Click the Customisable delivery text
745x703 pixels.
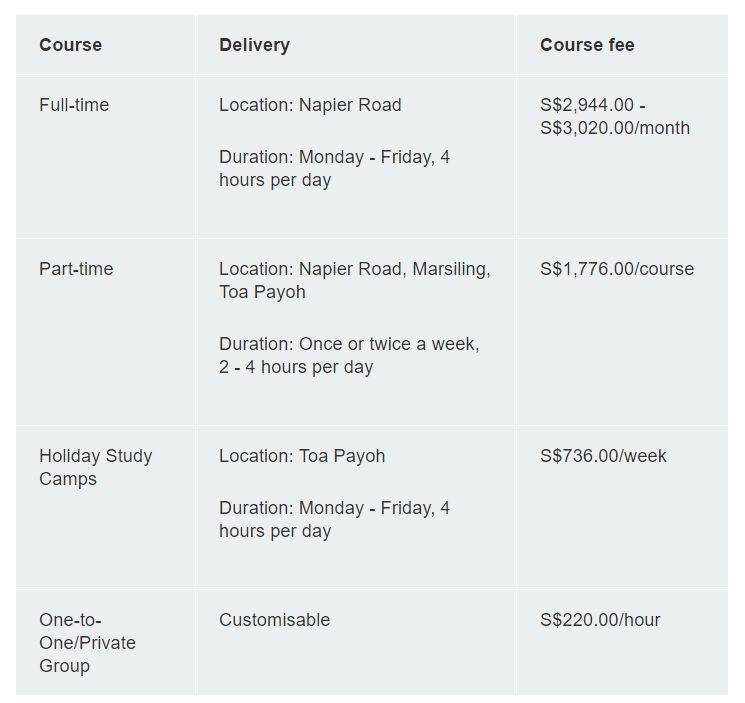point(274,620)
